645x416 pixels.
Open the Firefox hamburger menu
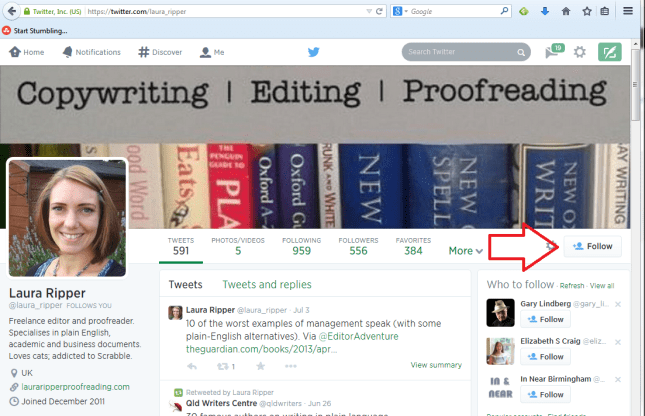click(x=628, y=11)
